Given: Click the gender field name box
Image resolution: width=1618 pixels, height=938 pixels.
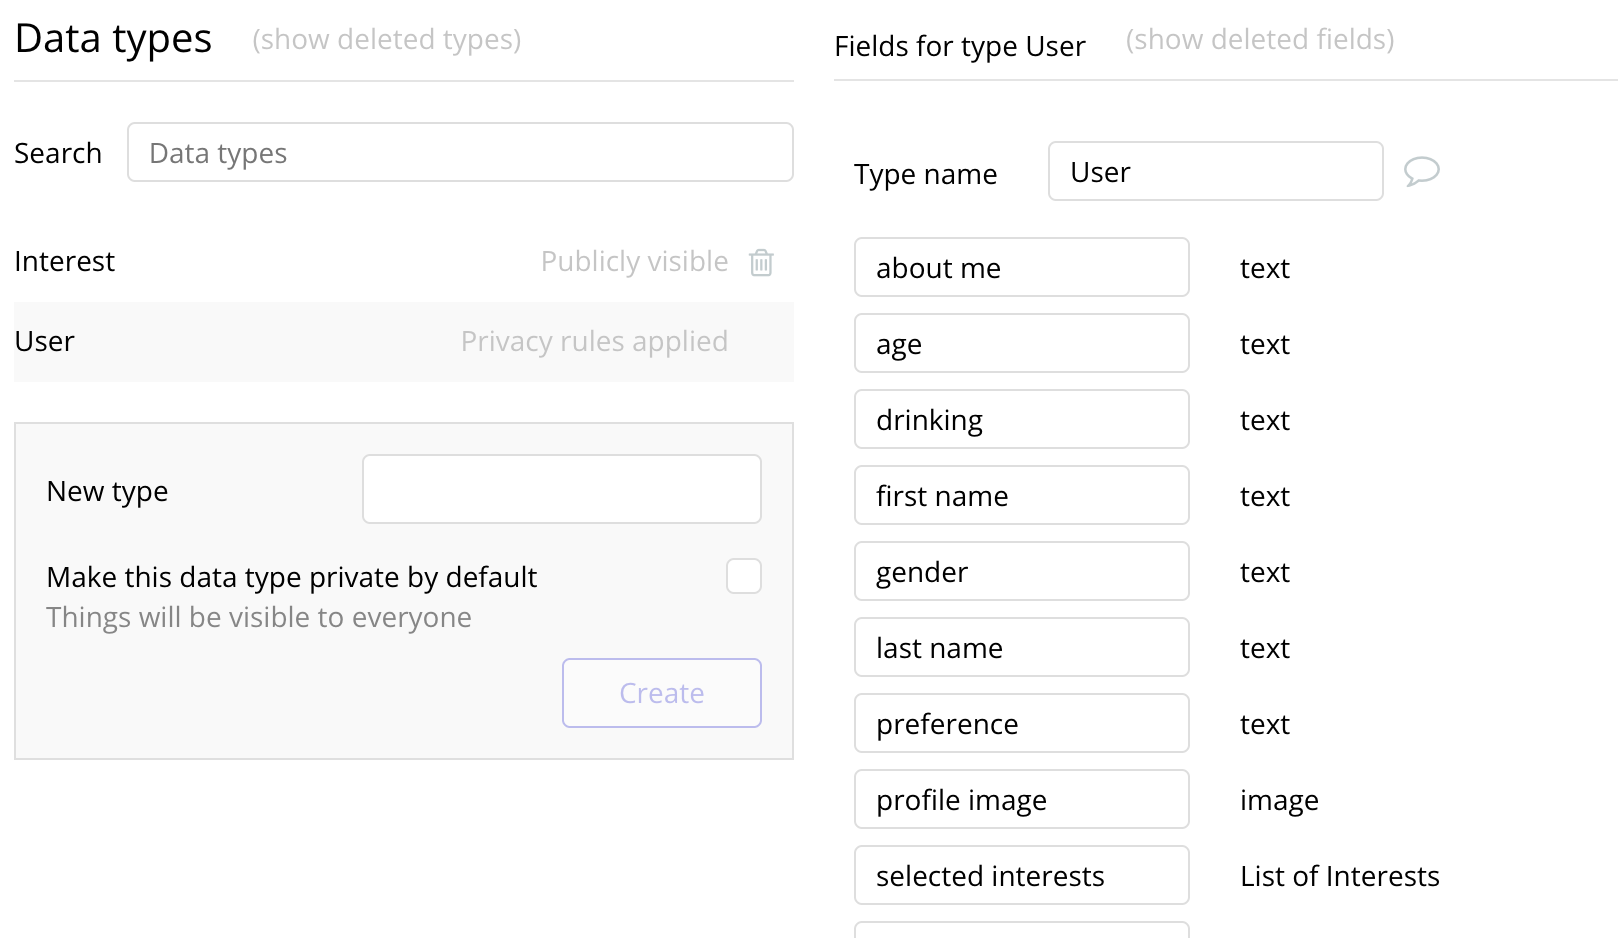Looking at the screenshot, I should (1021, 572).
